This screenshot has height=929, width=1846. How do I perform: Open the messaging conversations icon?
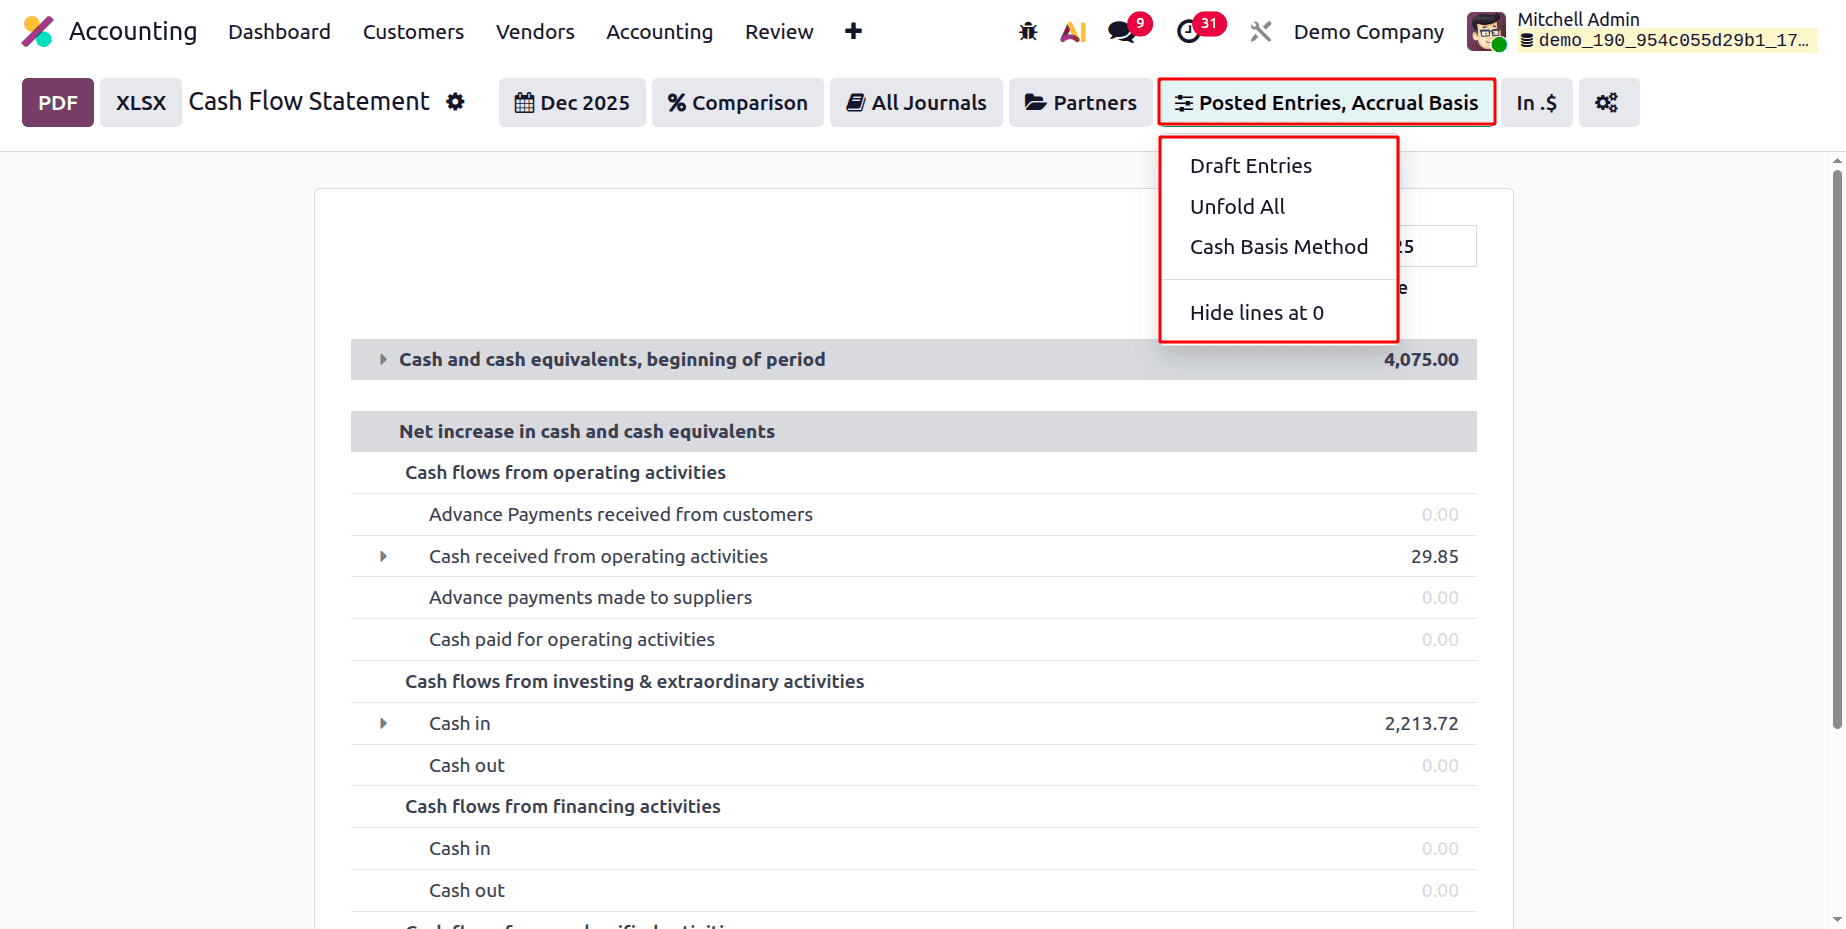[x=1120, y=31]
